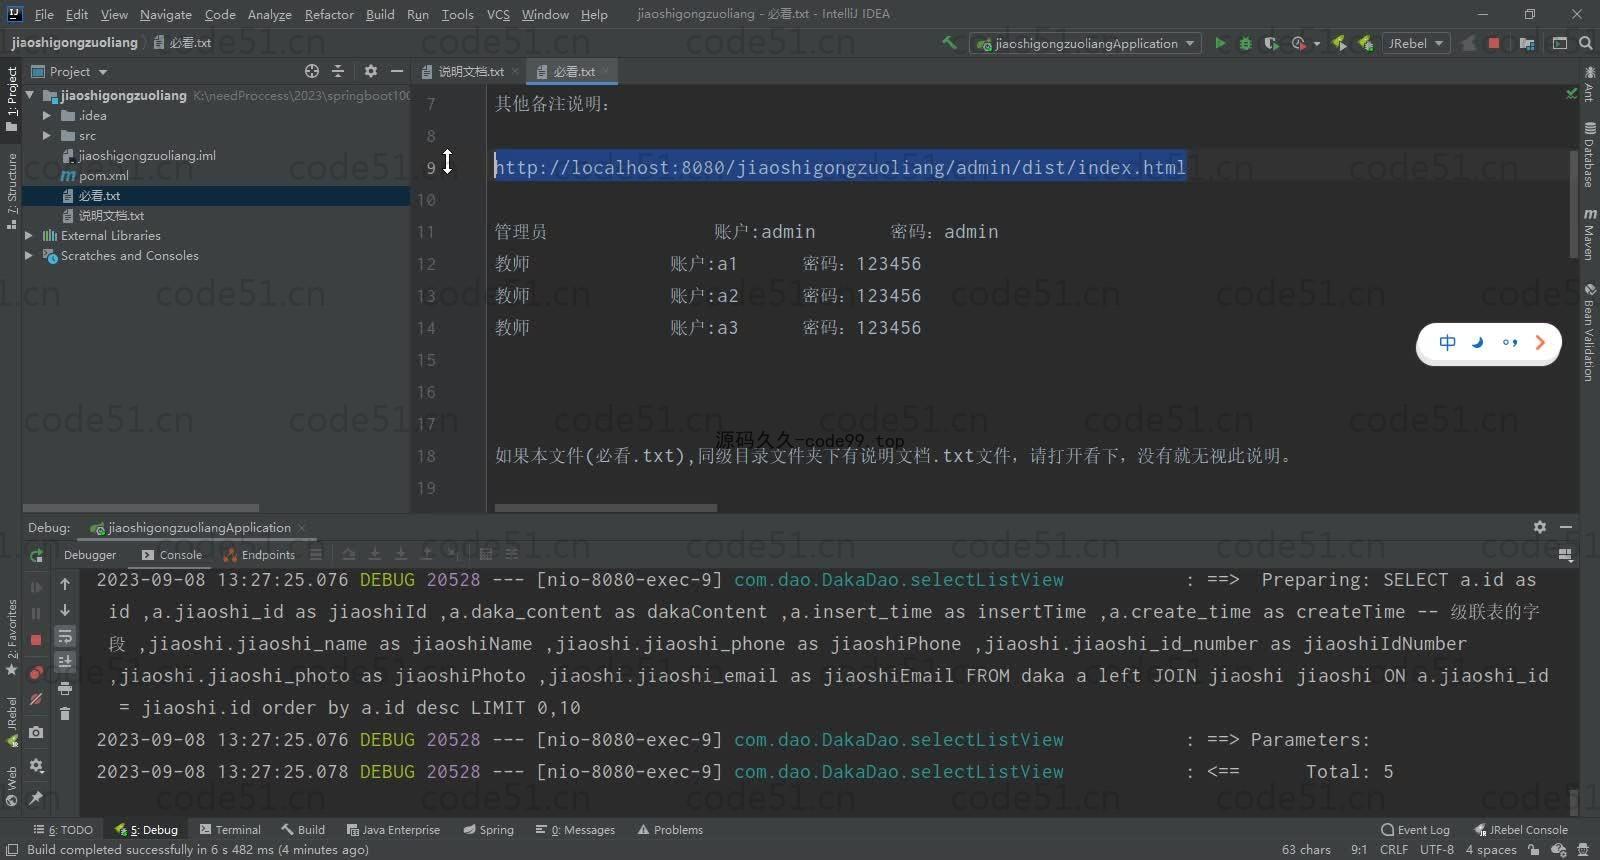Collapse all in Project panel
Viewport: 1600px width, 860px height.
pyautogui.click(x=338, y=71)
